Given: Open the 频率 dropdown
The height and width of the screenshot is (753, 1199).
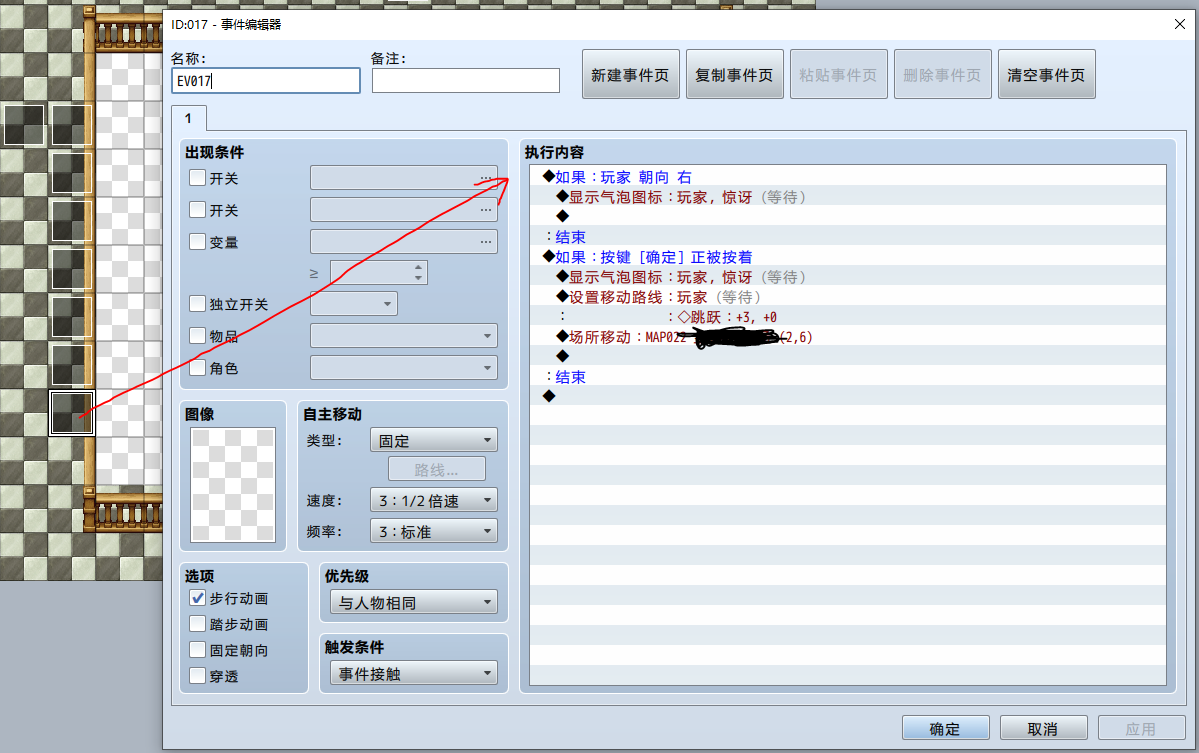Looking at the screenshot, I should click(434, 531).
